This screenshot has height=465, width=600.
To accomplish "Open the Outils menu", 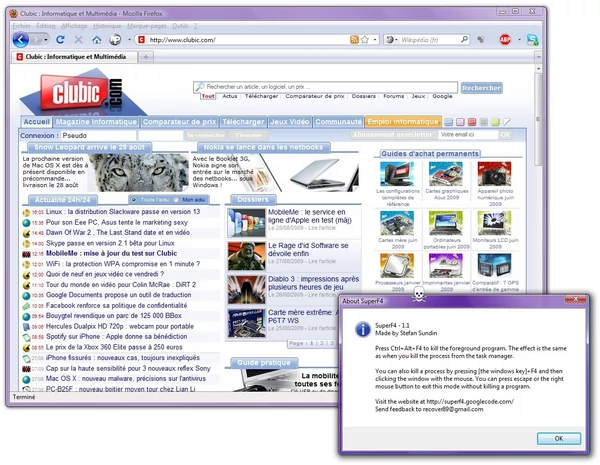I will coord(180,26).
